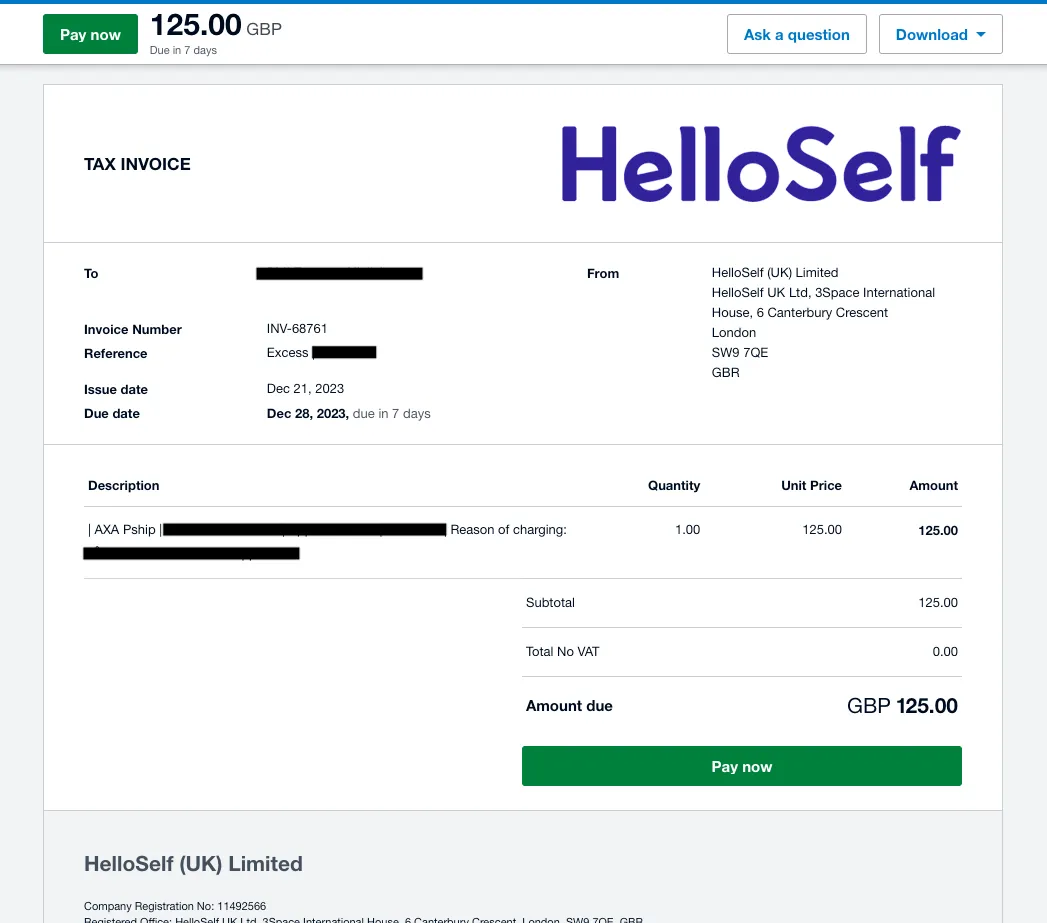Screen dimensions: 1047x923
Task: Click the HelloSelf (UK) Limited footer heading
Action: click(193, 864)
